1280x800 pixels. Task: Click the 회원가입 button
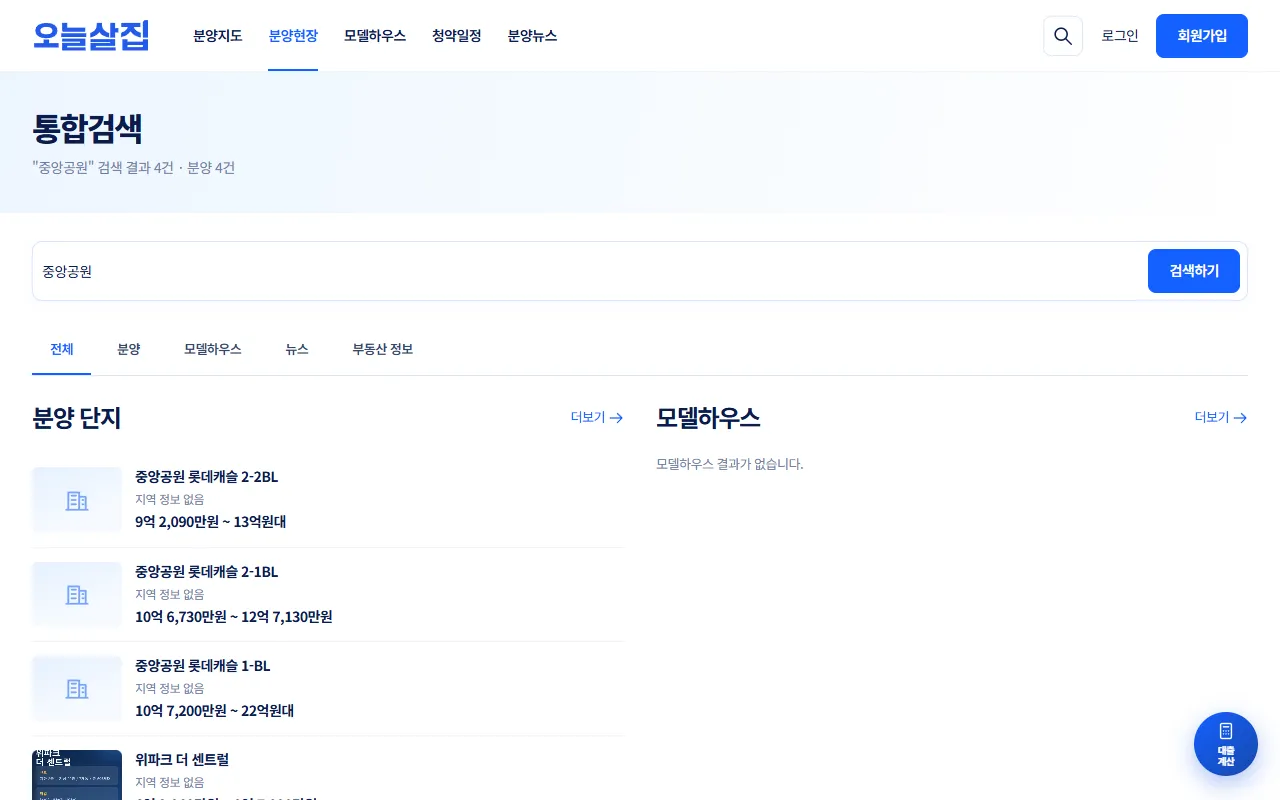(1202, 36)
